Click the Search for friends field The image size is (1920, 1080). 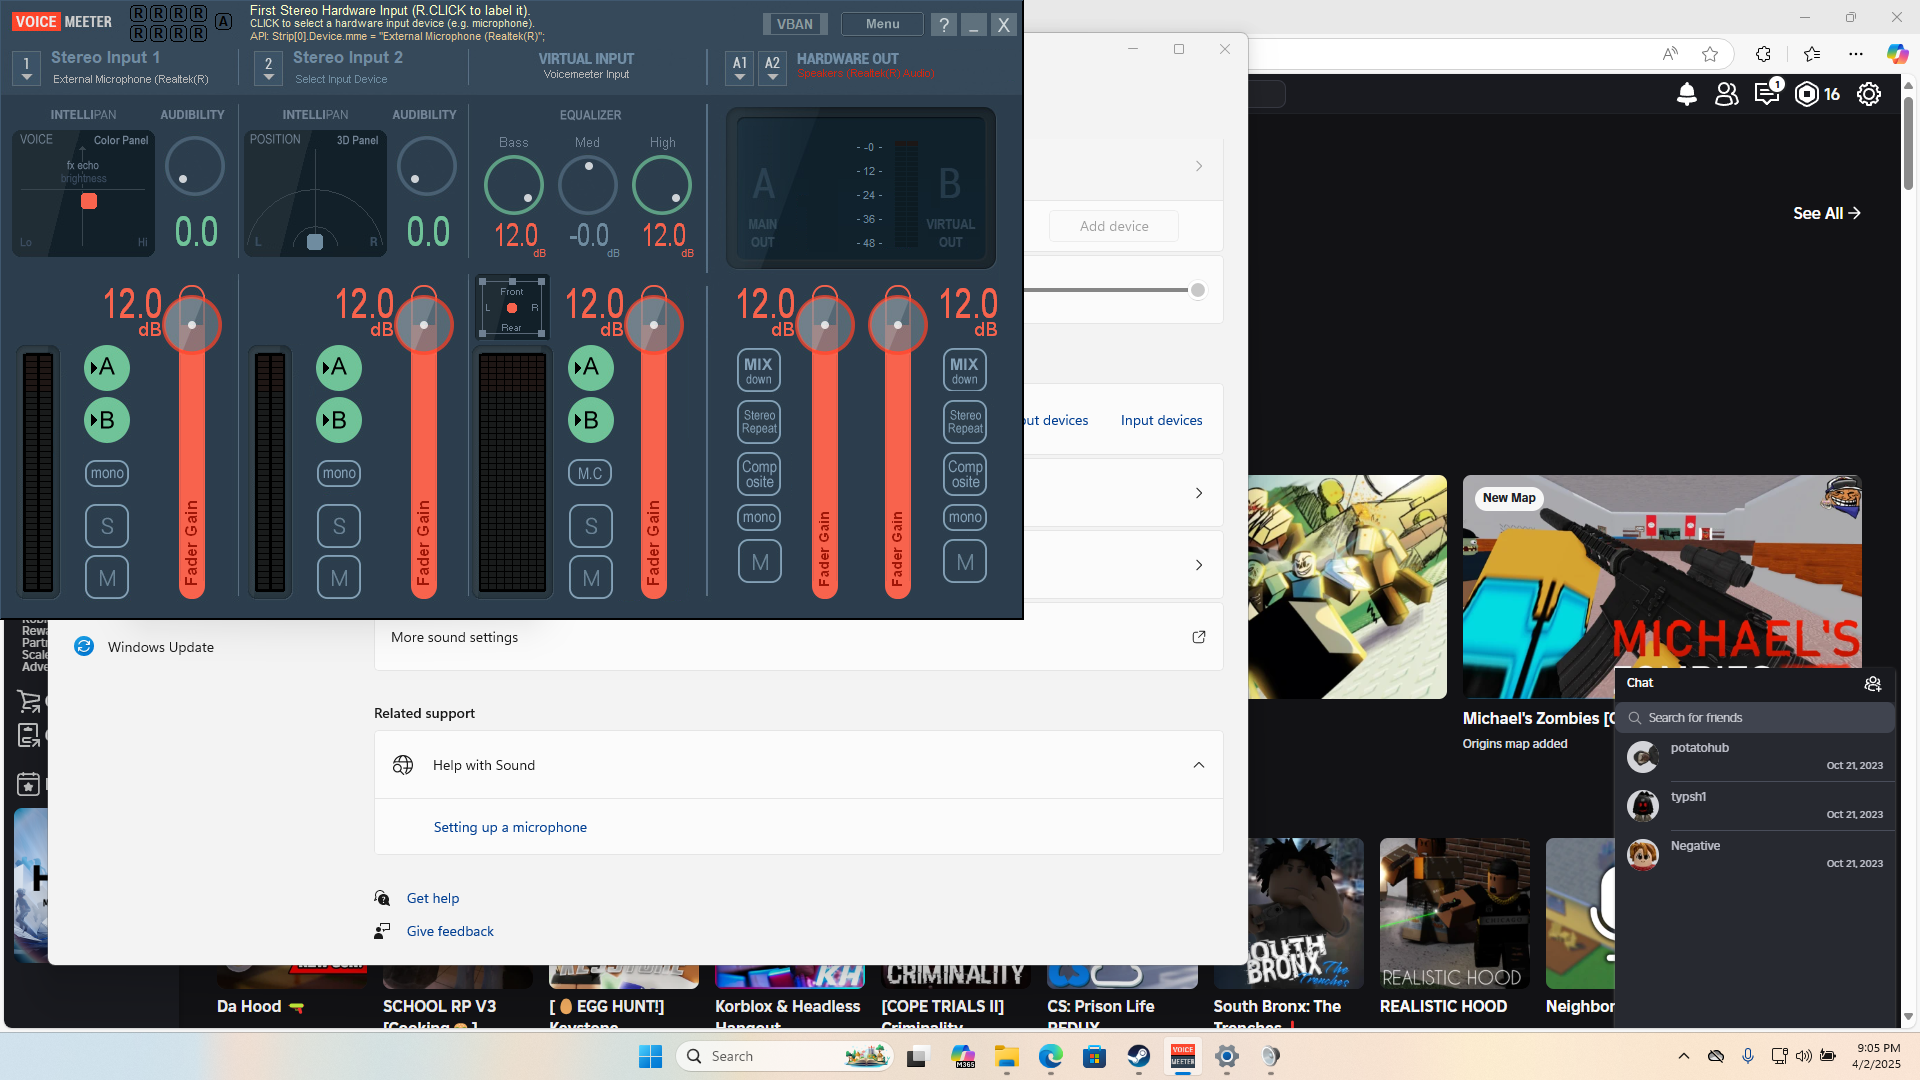point(1760,717)
